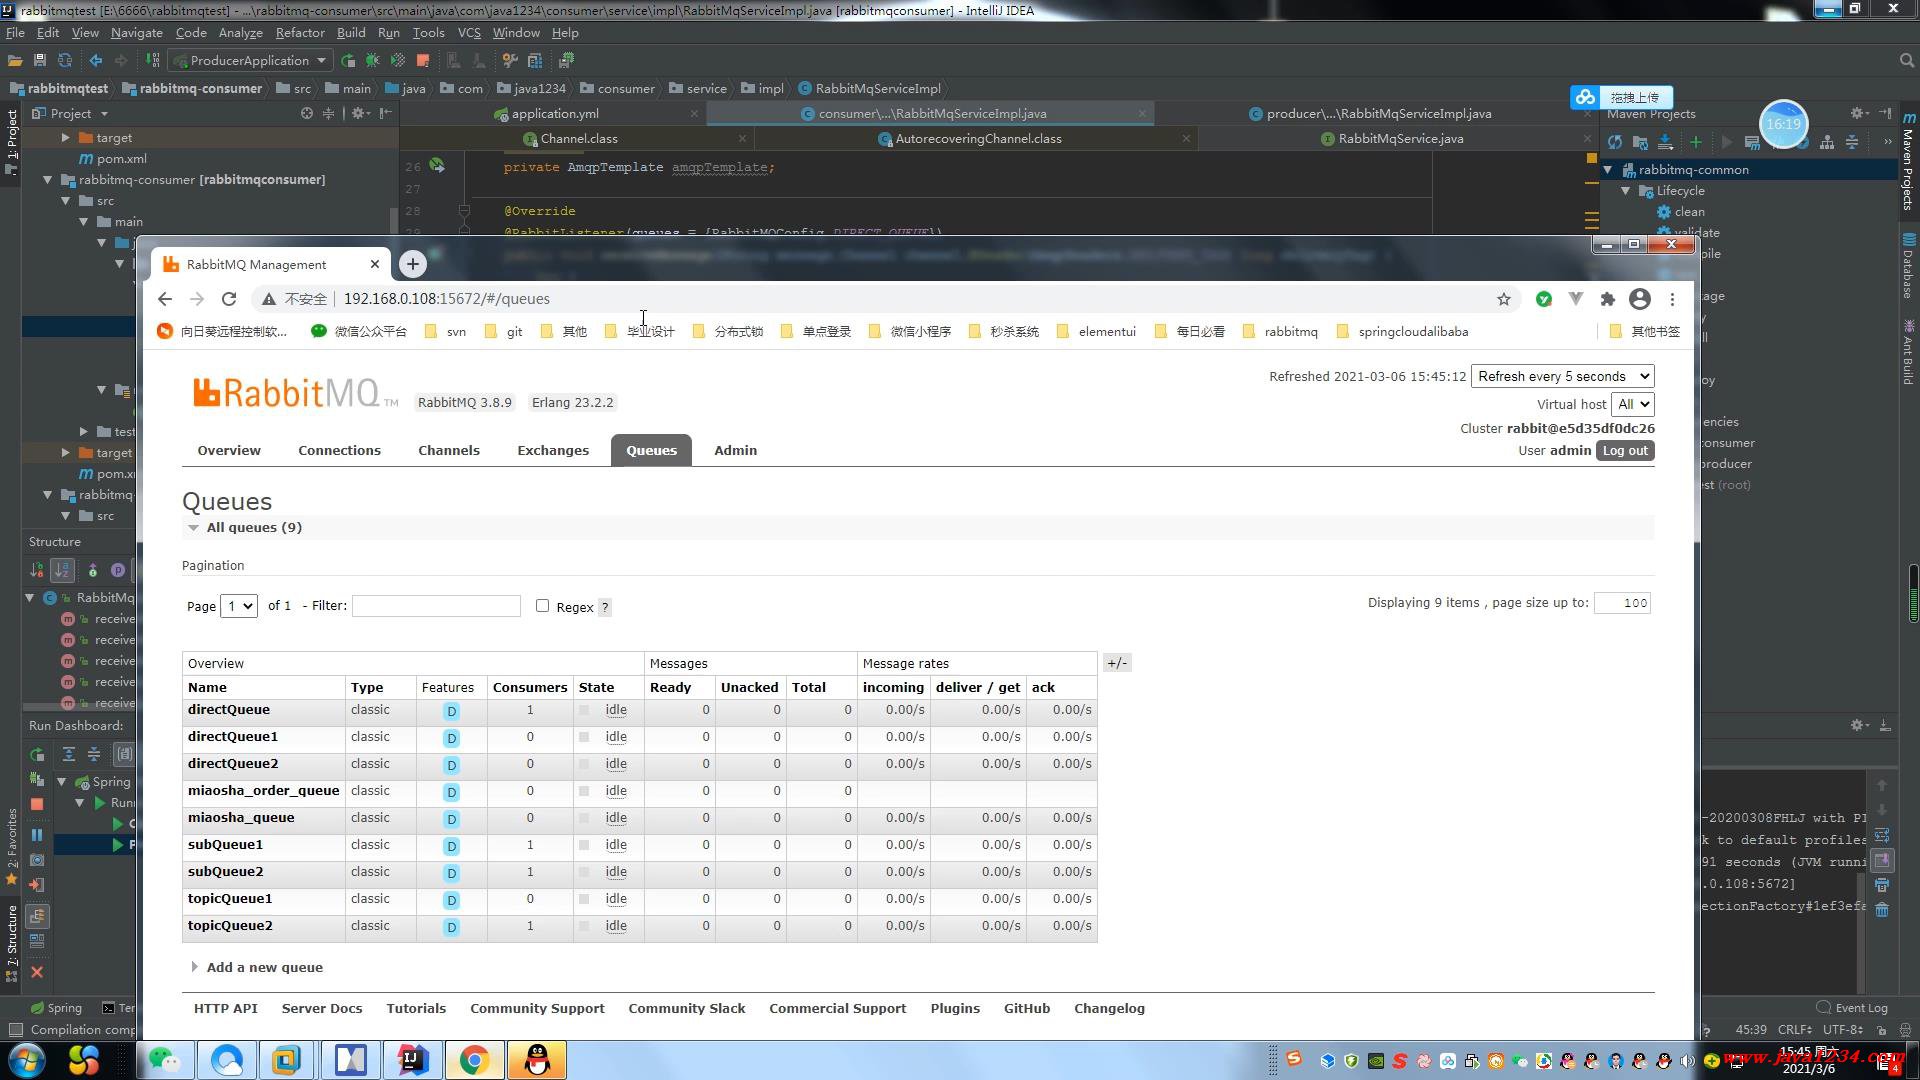1920x1080 pixels.
Task: Open Project Structure icon in IntelliJ toolbar
Action: click(535, 60)
